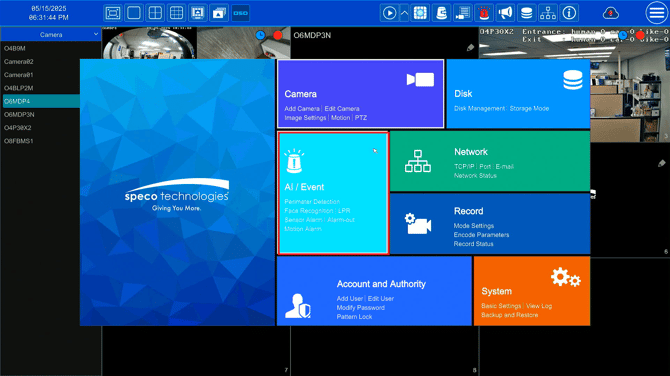Select camera O4B9M in list
670x376 pixels.
pos(15,48)
